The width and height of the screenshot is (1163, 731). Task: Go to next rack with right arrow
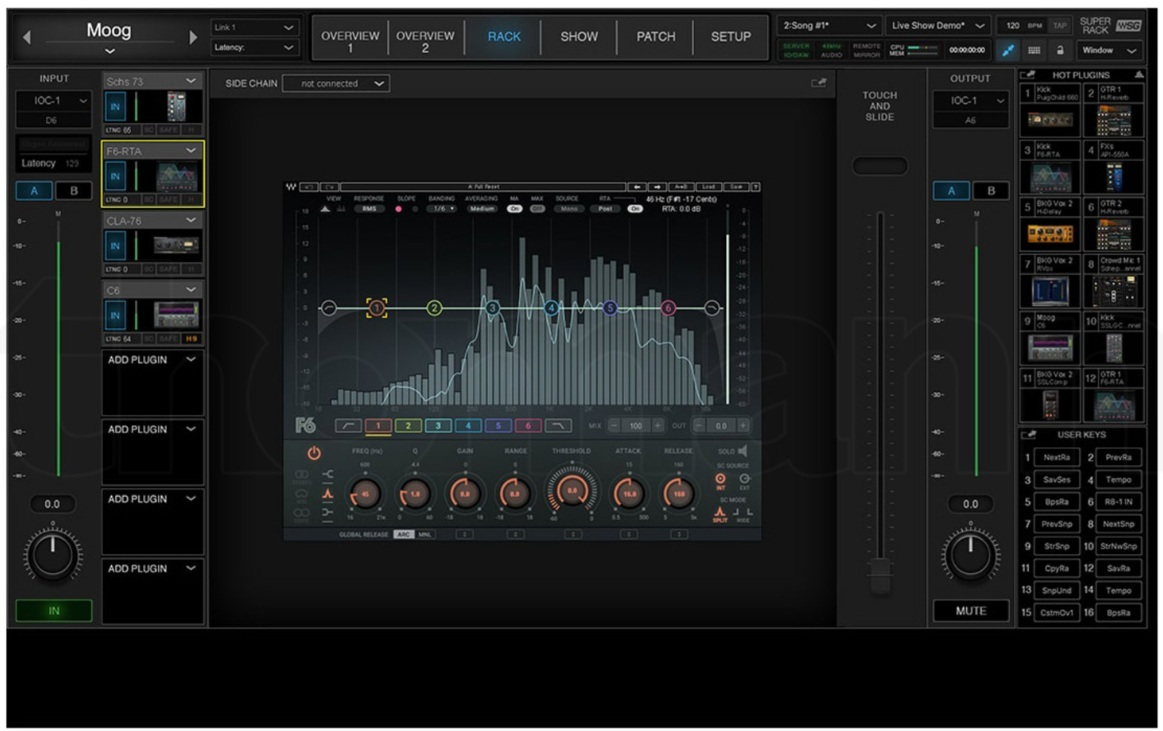point(193,36)
